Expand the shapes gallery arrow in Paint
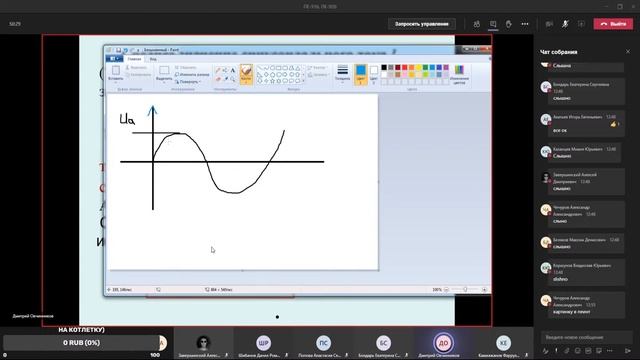This screenshot has height=360, width=640. (x=303, y=81)
